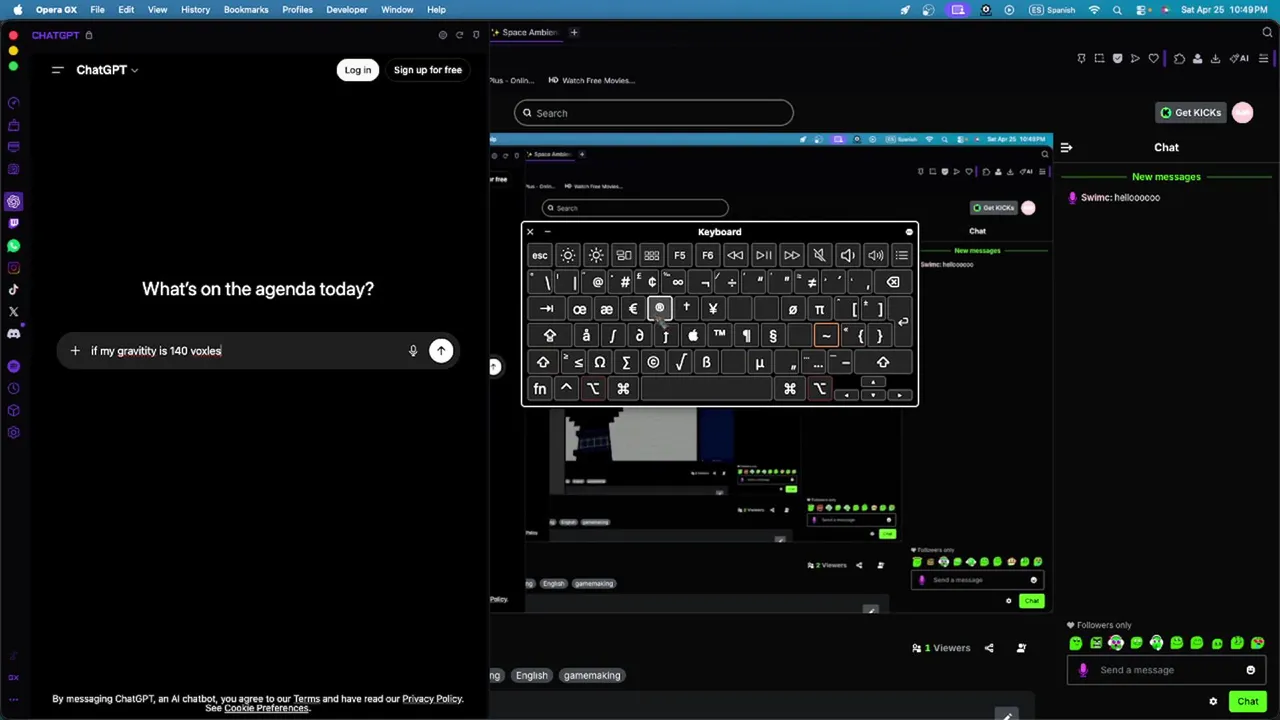Open the English stream tag
The height and width of the screenshot is (720, 1280).
pyautogui.click(x=531, y=675)
